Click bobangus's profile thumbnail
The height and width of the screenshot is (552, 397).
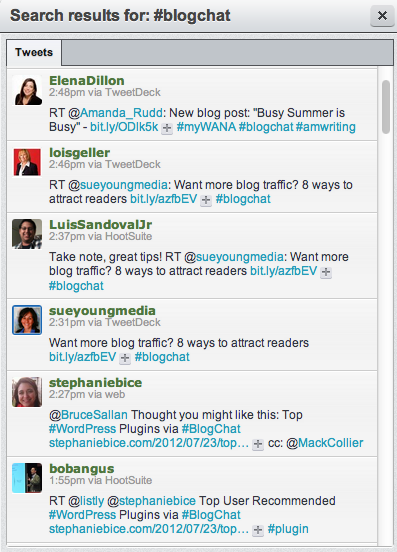click(27, 478)
